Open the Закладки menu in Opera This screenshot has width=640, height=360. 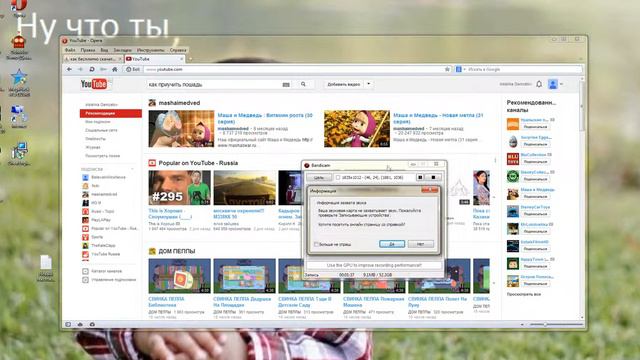coord(122,50)
